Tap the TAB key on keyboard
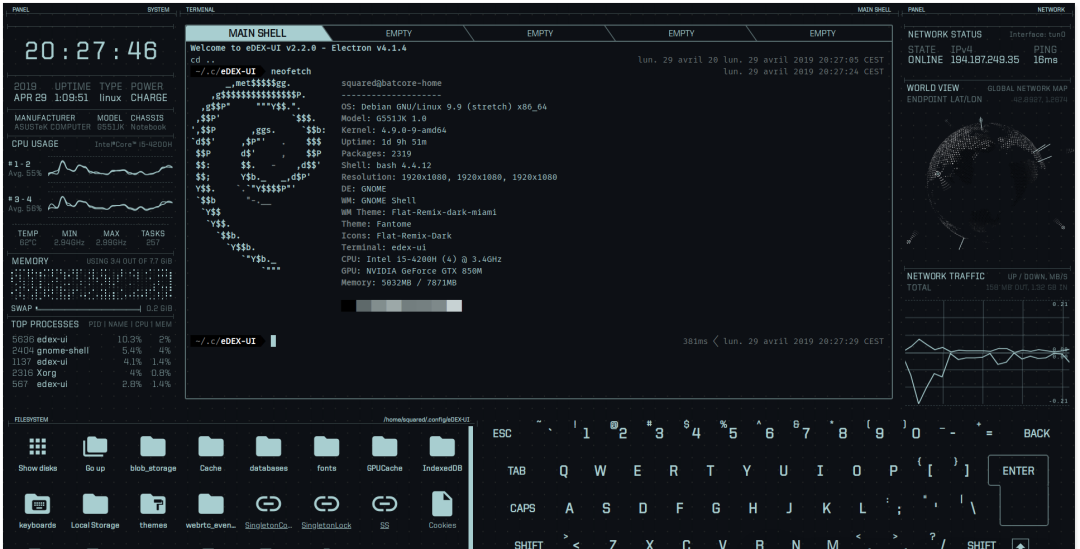This screenshot has width=1080, height=549. pos(517,471)
